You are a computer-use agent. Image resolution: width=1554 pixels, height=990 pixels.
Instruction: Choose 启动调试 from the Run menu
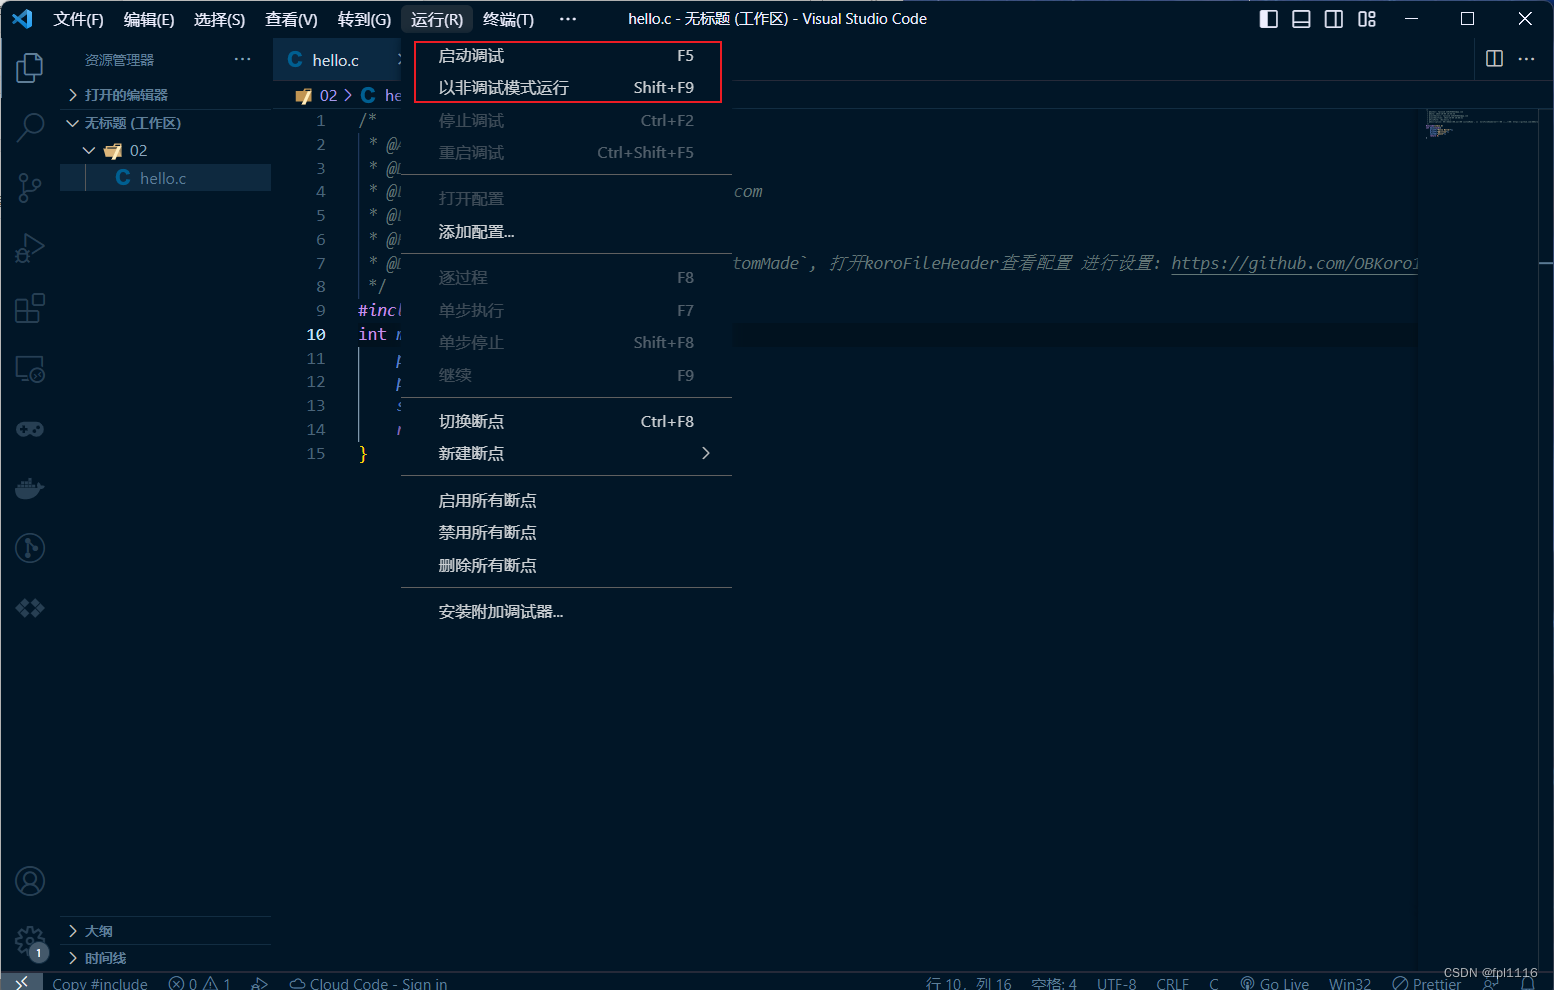tap(566, 56)
